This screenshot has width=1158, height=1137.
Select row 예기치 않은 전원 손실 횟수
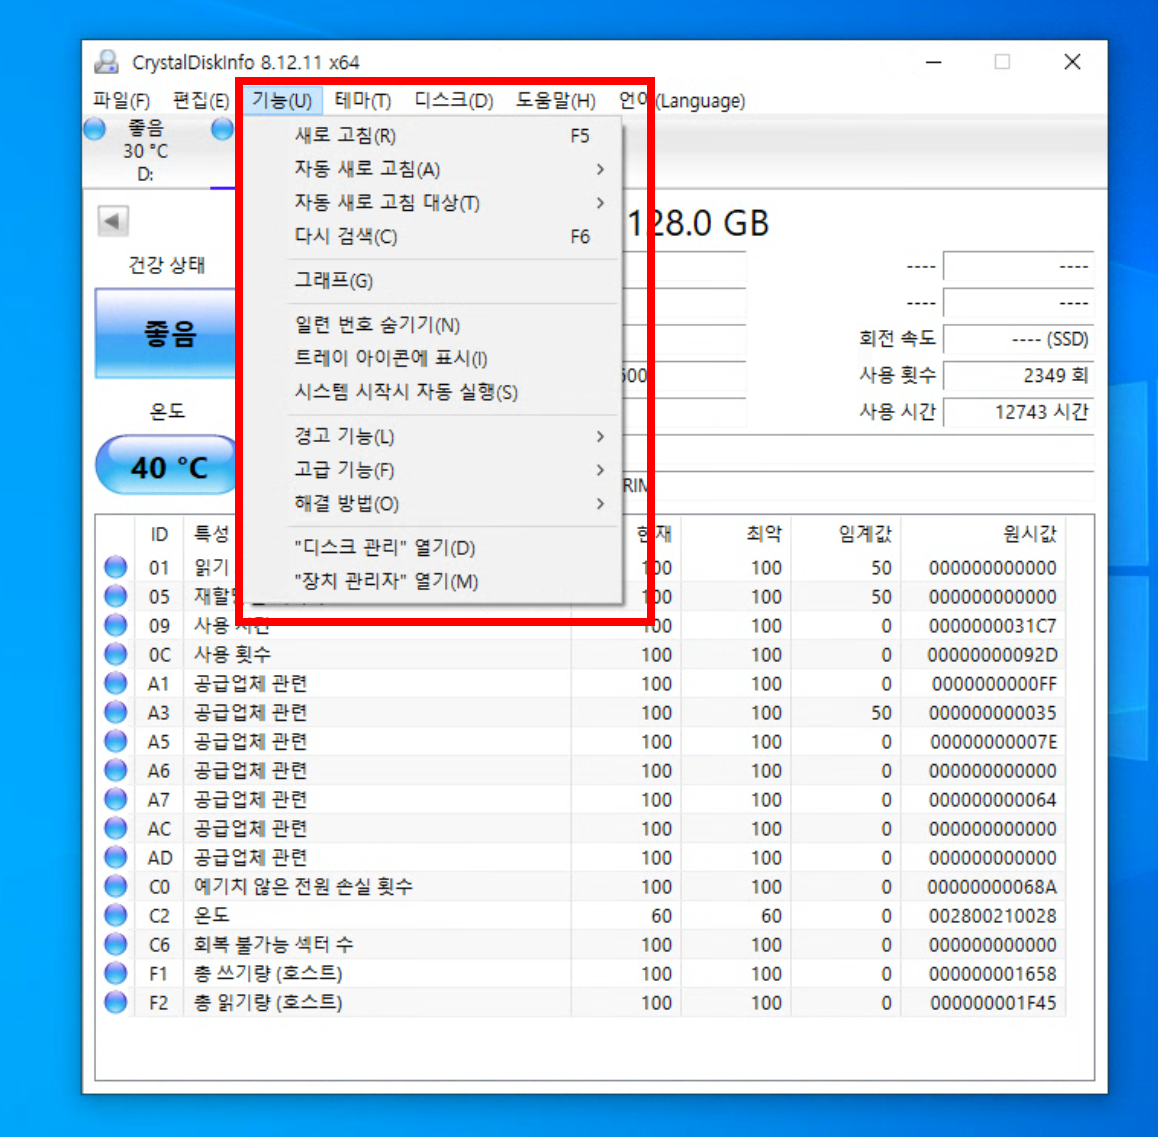[580, 886]
